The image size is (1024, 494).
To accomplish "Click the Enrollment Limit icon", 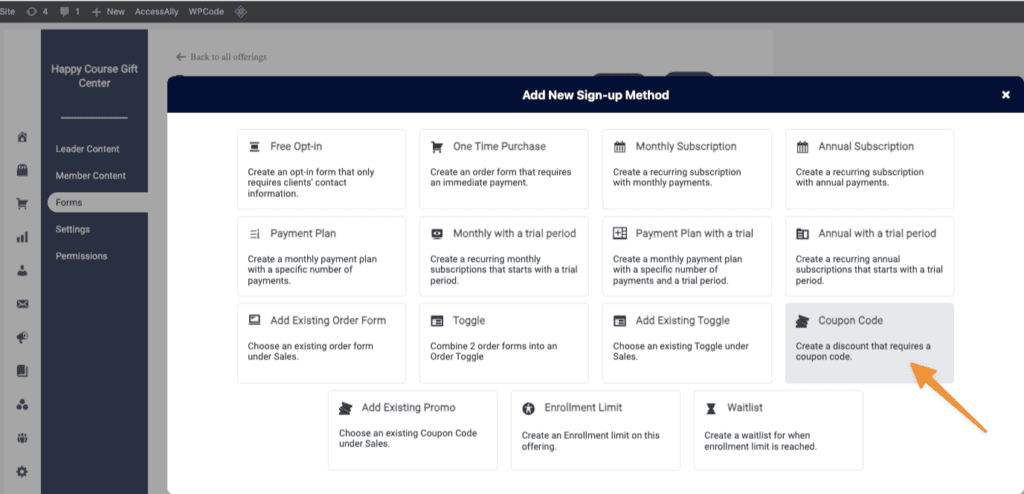I will point(529,408).
